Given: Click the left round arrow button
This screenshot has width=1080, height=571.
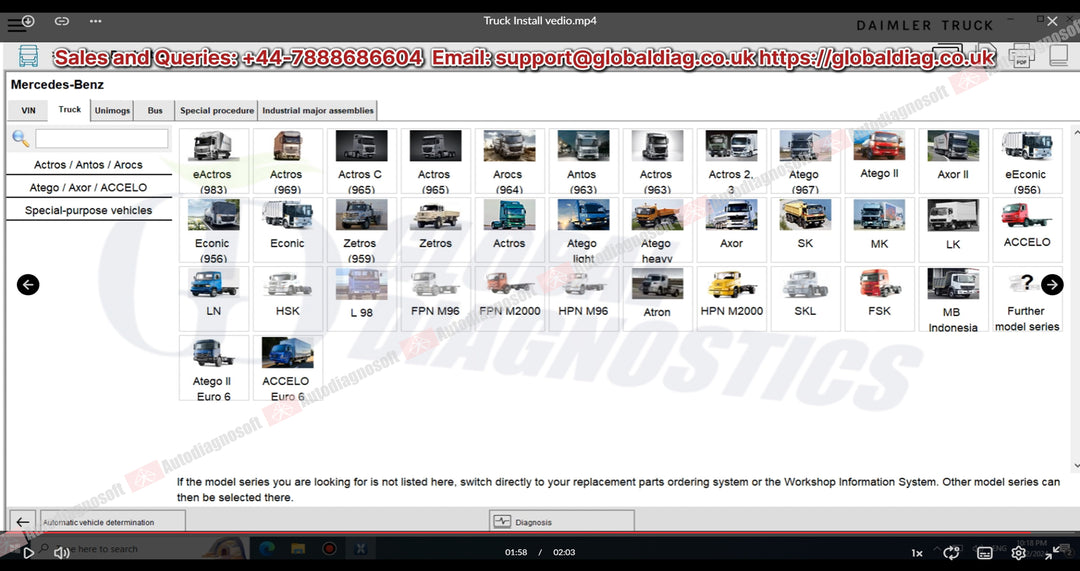Looking at the screenshot, I should point(28,284).
